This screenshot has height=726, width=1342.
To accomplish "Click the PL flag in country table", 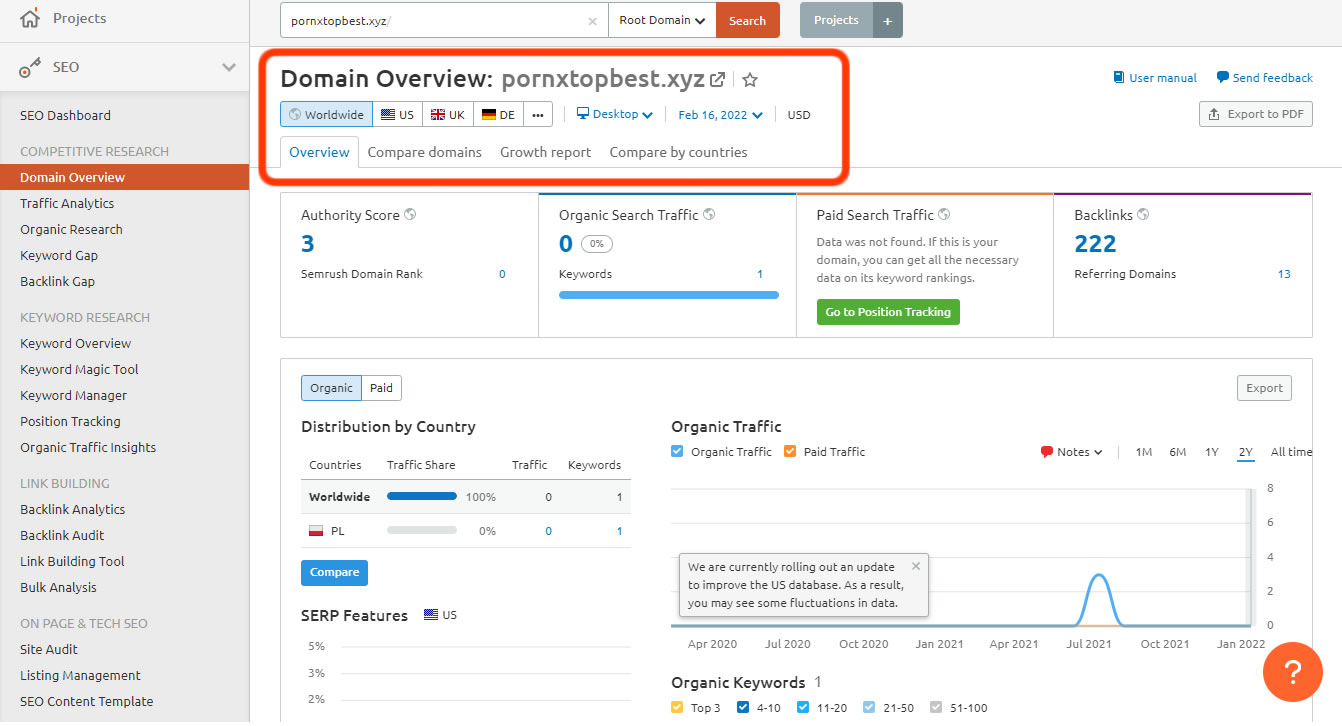I will 316,531.
